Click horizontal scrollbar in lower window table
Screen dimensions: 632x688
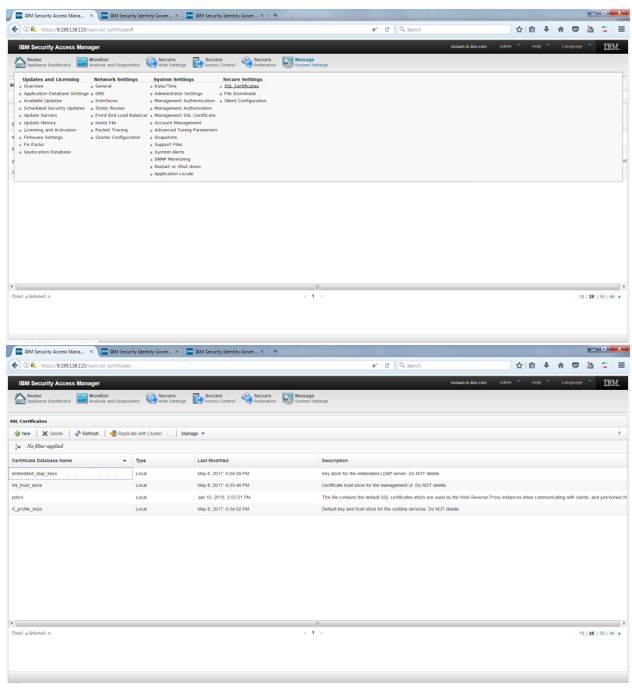pyautogui.click(x=317, y=624)
